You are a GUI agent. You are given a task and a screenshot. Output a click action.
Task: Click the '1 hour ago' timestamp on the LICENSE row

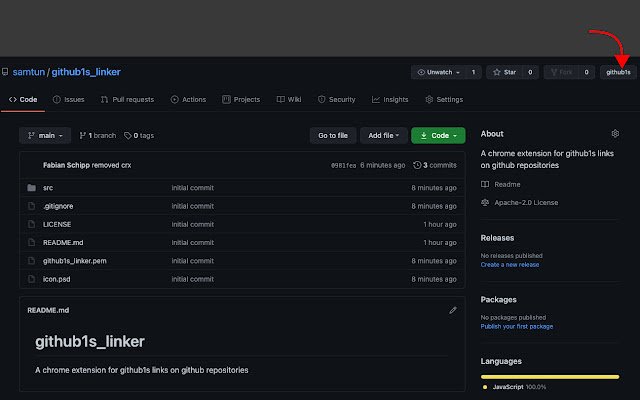pos(440,224)
